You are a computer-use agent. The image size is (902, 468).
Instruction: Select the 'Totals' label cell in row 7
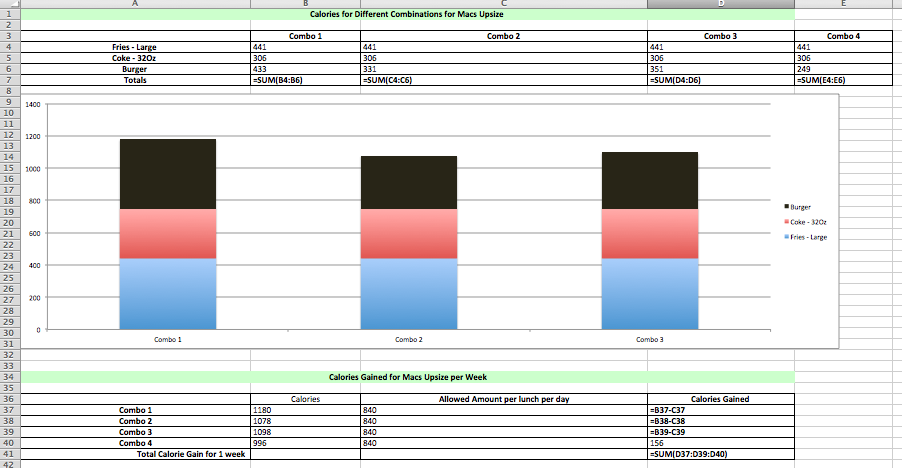pyautogui.click(x=136, y=80)
